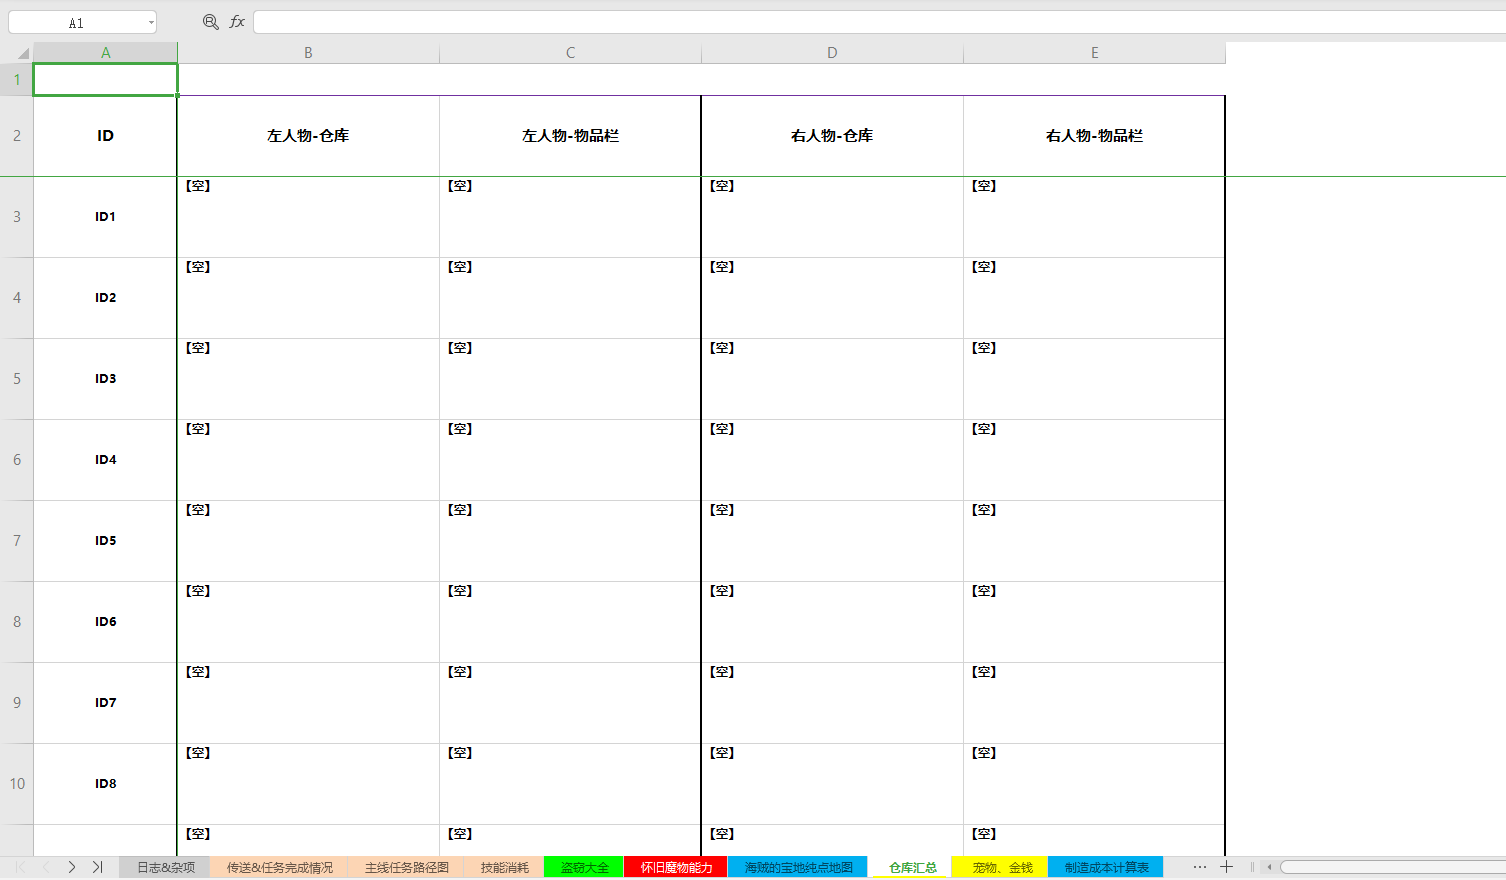Go to last sheet tab arrow
Screen dimensions: 1506x880
pyautogui.click(x=97, y=867)
